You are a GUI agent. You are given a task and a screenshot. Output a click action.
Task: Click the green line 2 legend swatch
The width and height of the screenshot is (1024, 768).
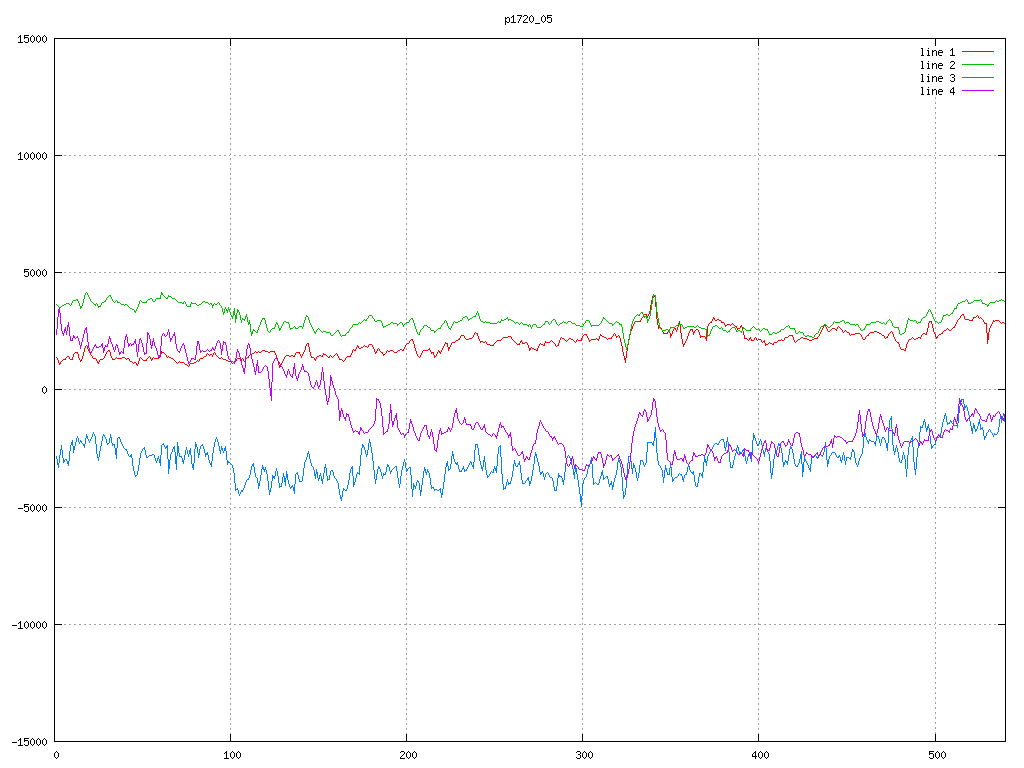(x=979, y=65)
